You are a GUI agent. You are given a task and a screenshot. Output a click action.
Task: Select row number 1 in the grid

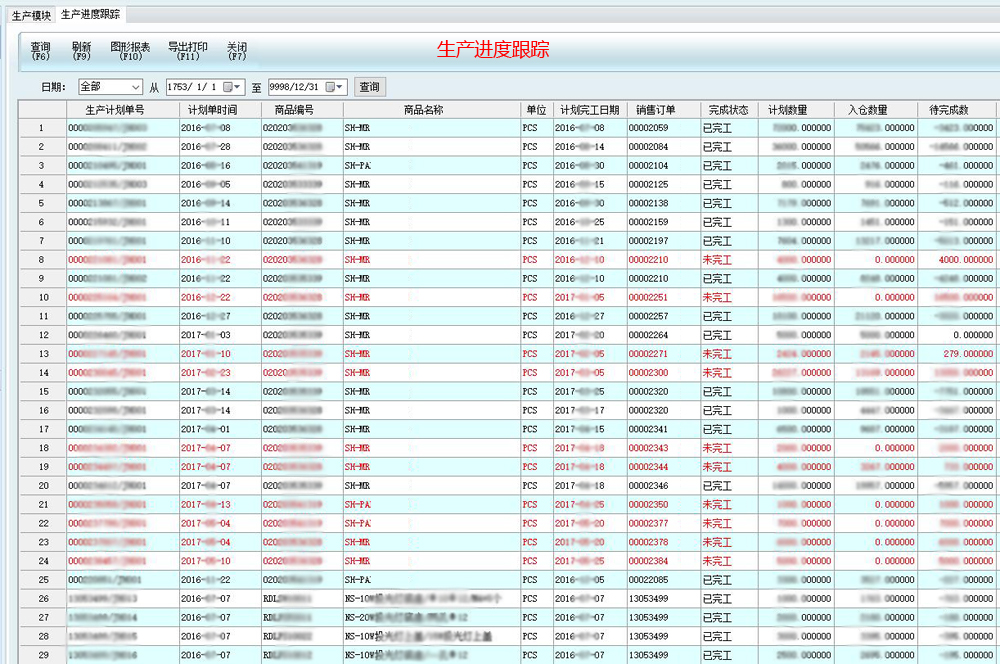pos(42,128)
